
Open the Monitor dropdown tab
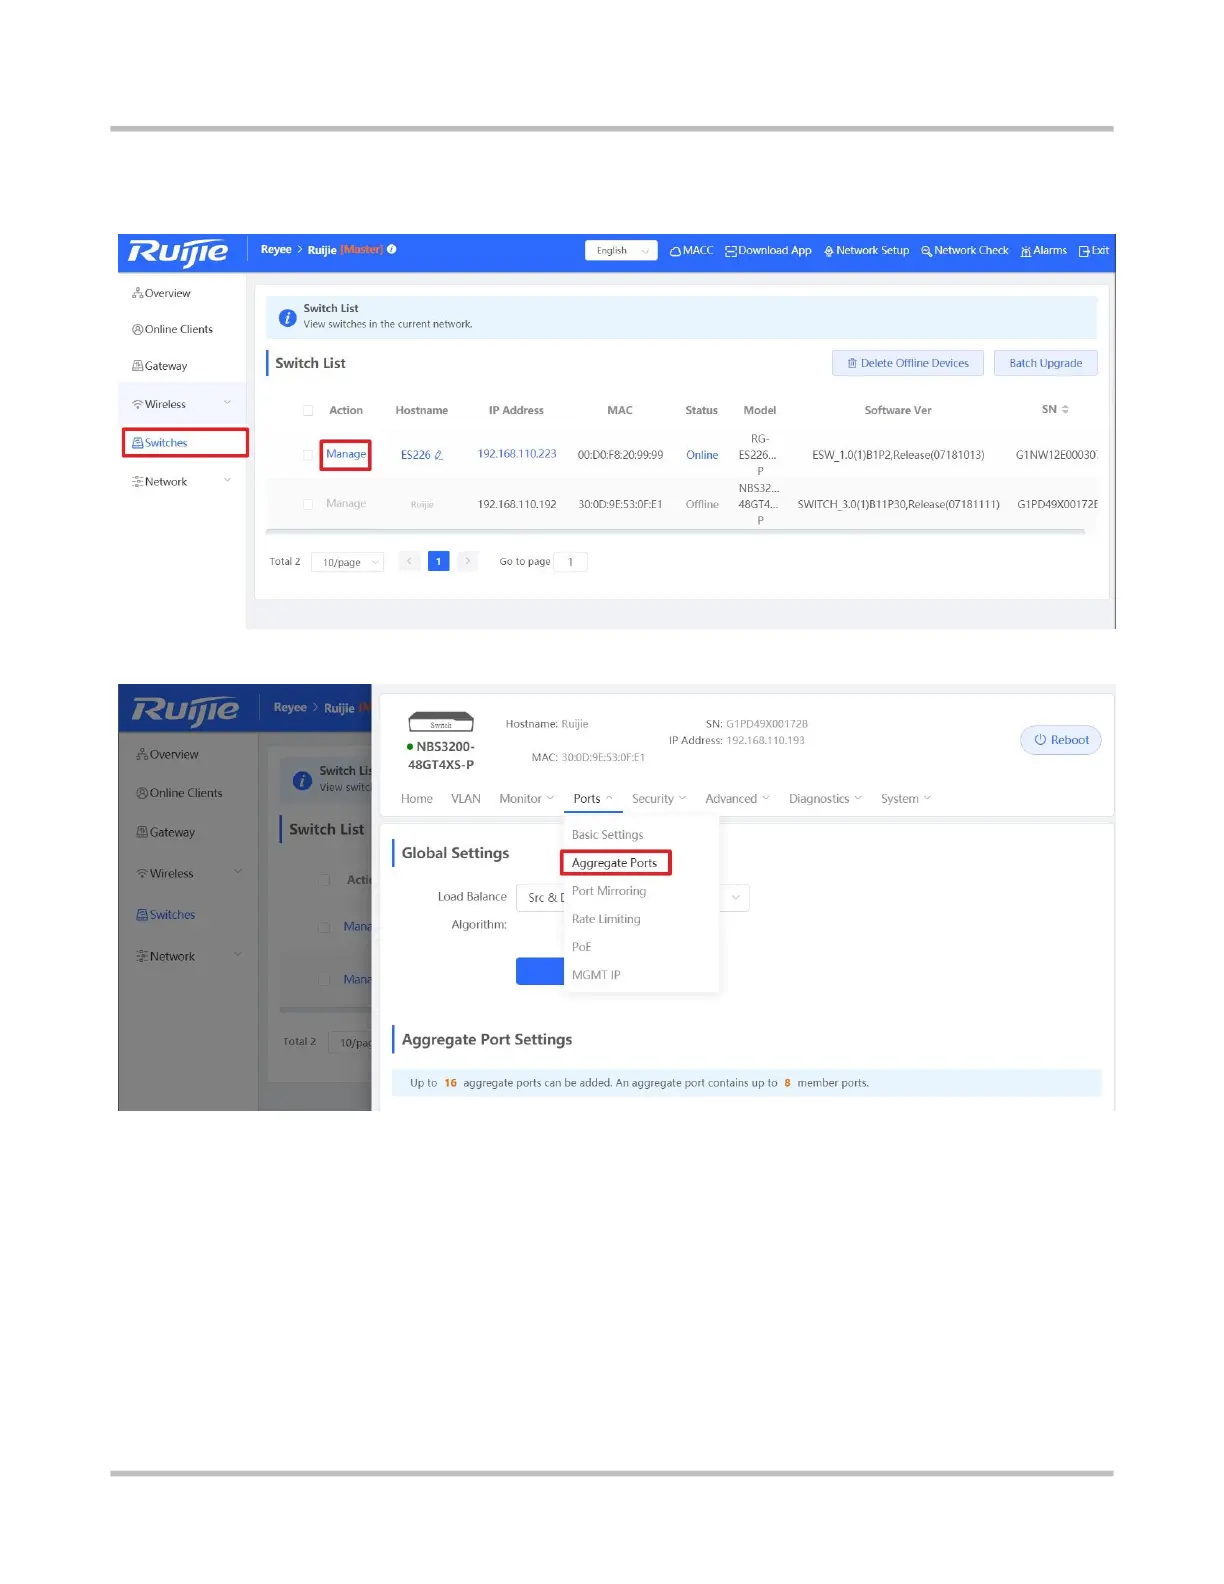[x=526, y=799]
